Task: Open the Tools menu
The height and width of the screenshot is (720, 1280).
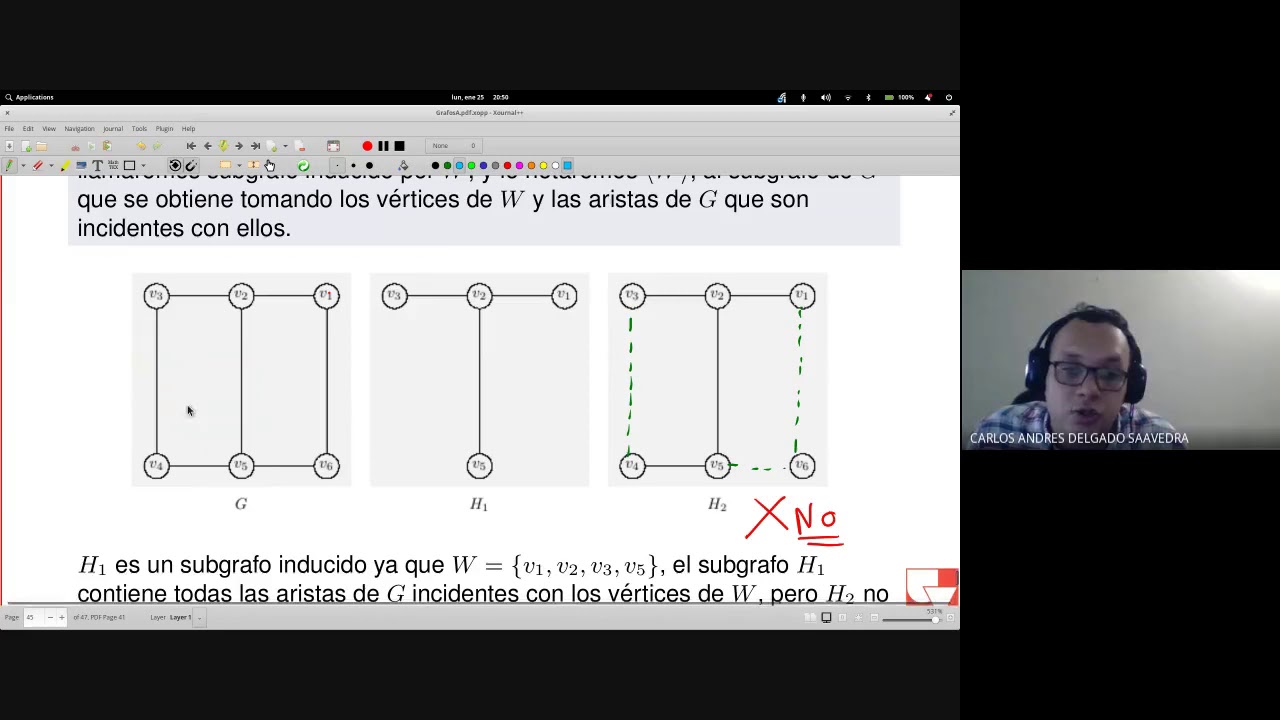Action: 139,128
